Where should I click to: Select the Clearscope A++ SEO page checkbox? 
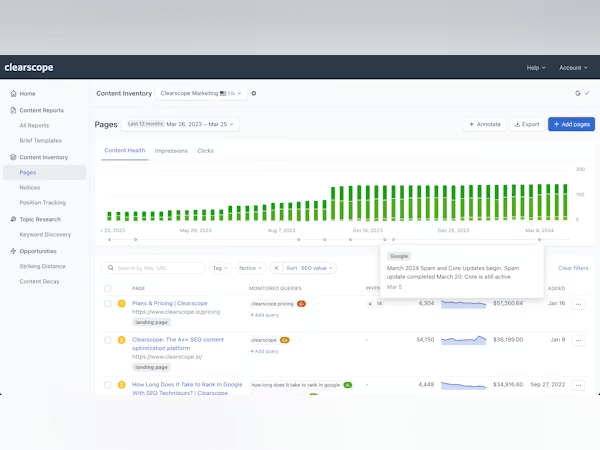pyautogui.click(x=108, y=340)
